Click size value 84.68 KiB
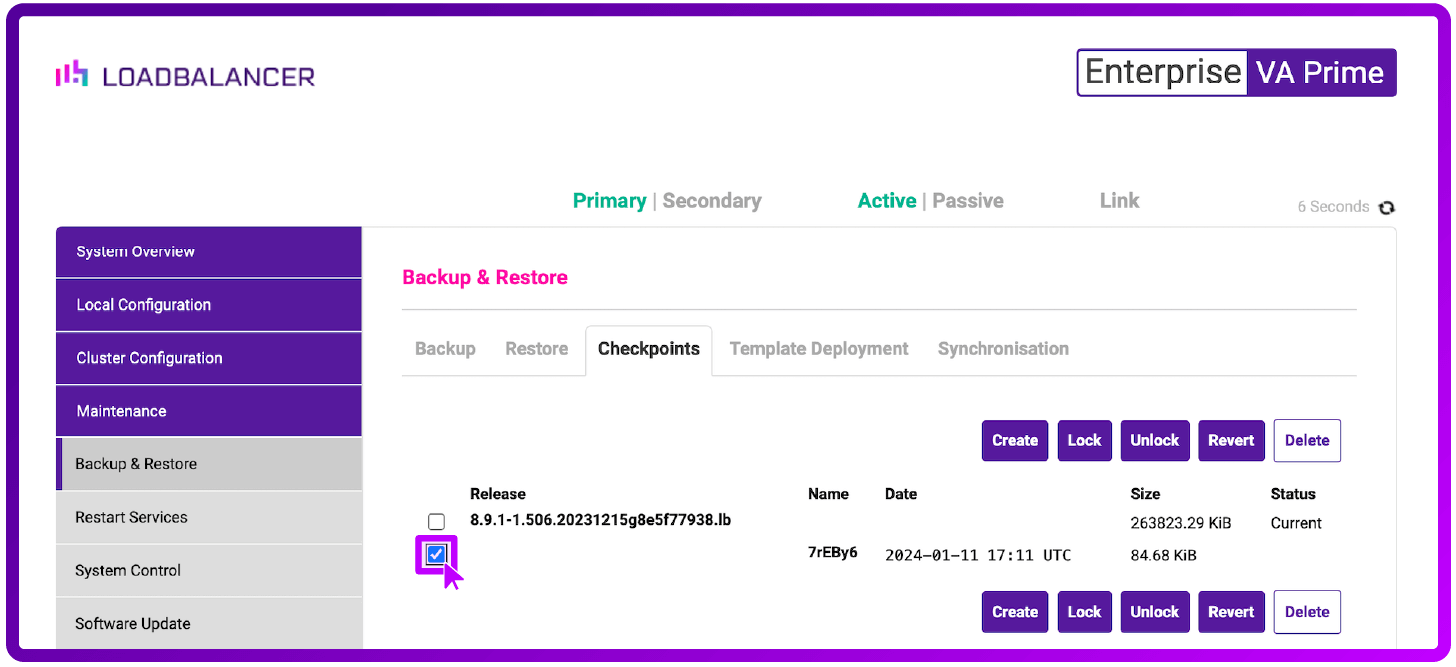Viewport: 1456px width, 667px height. click(x=1163, y=555)
